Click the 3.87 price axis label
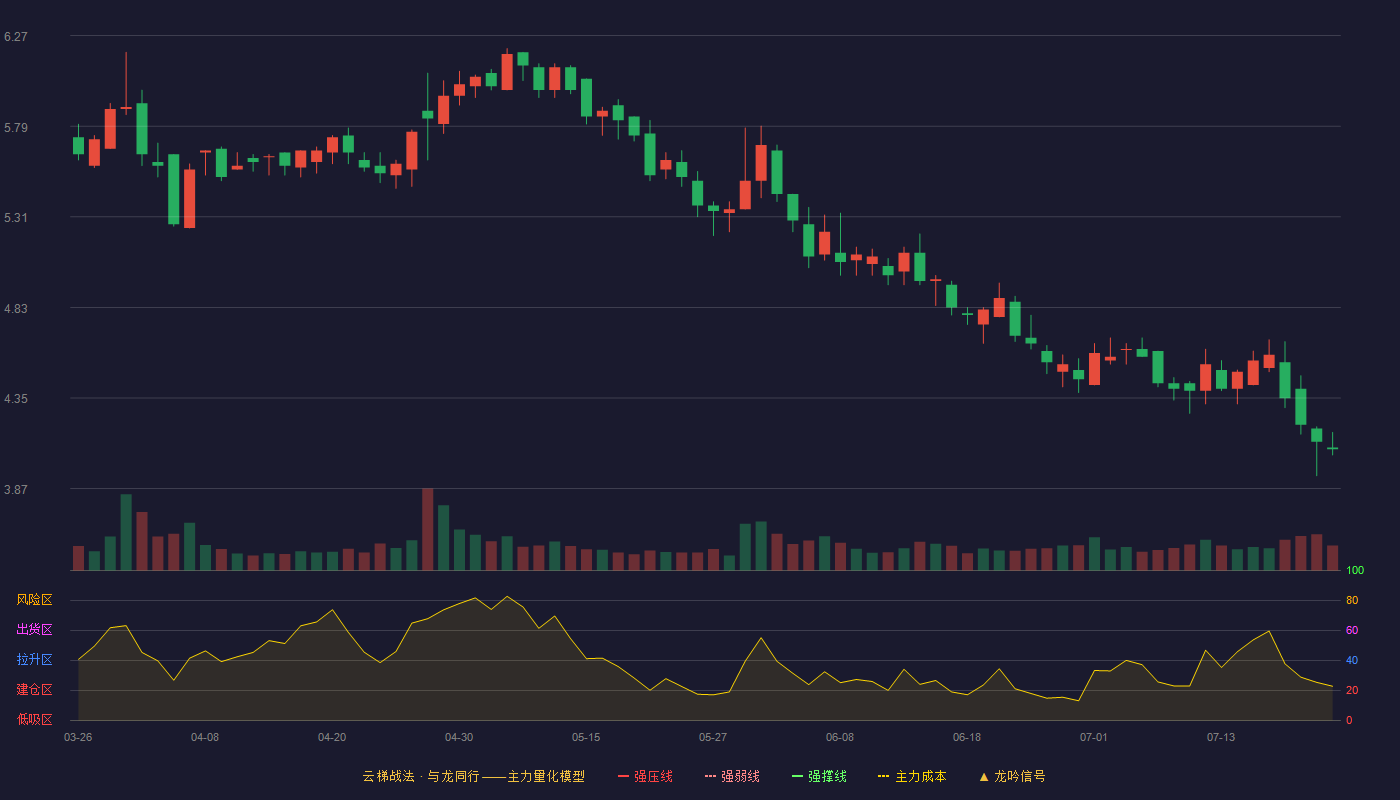 (16, 490)
